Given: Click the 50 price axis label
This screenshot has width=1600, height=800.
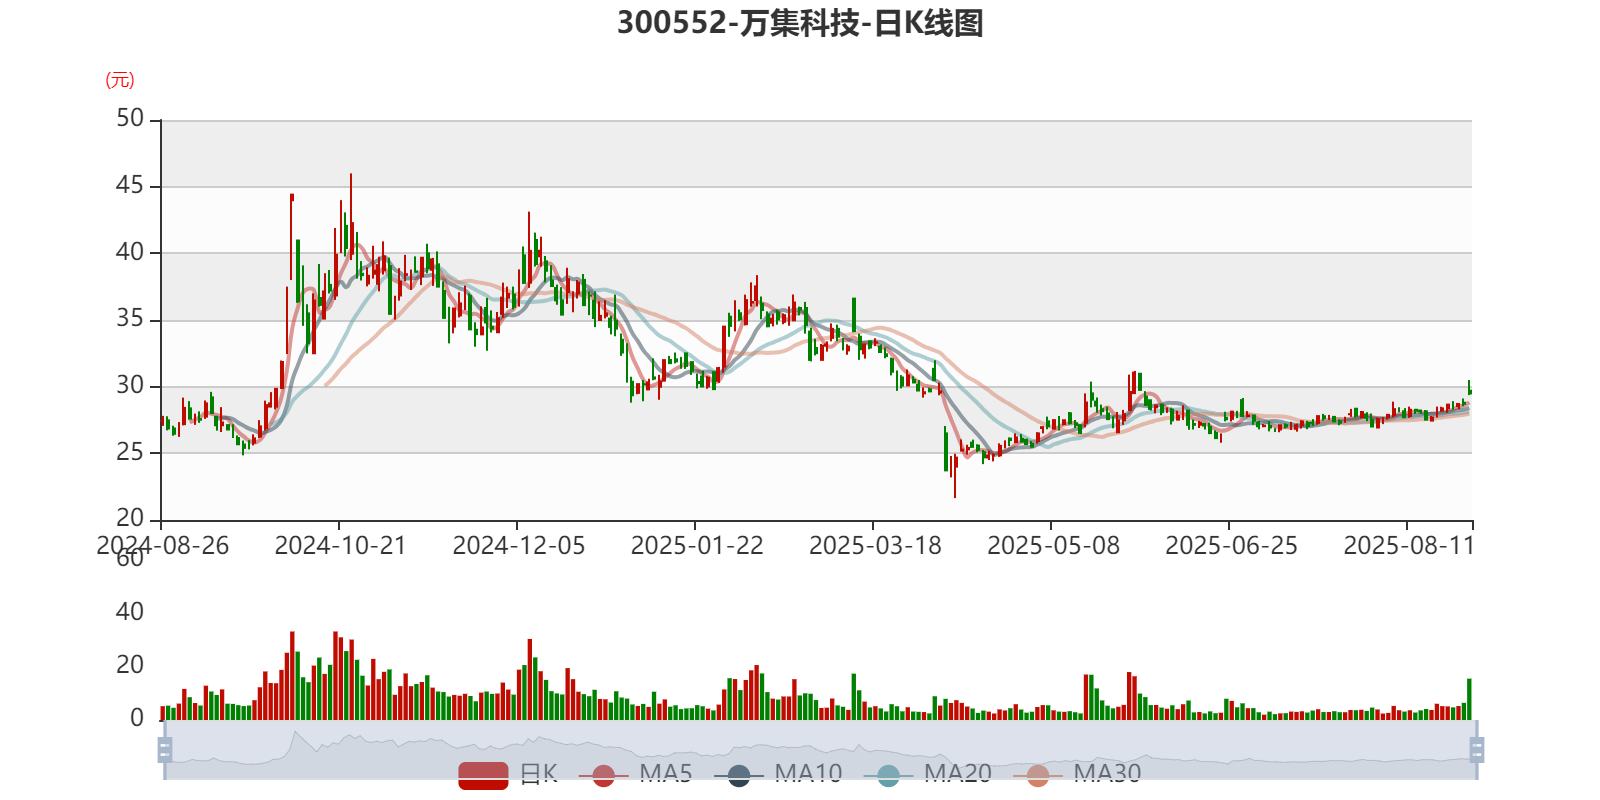Looking at the screenshot, I should (x=130, y=119).
